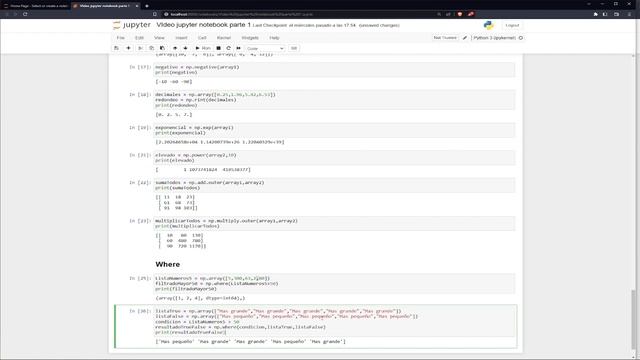The height and width of the screenshot is (360, 640).
Task: Open the browser extensions icon
Action: pyautogui.click(x=596, y=14)
